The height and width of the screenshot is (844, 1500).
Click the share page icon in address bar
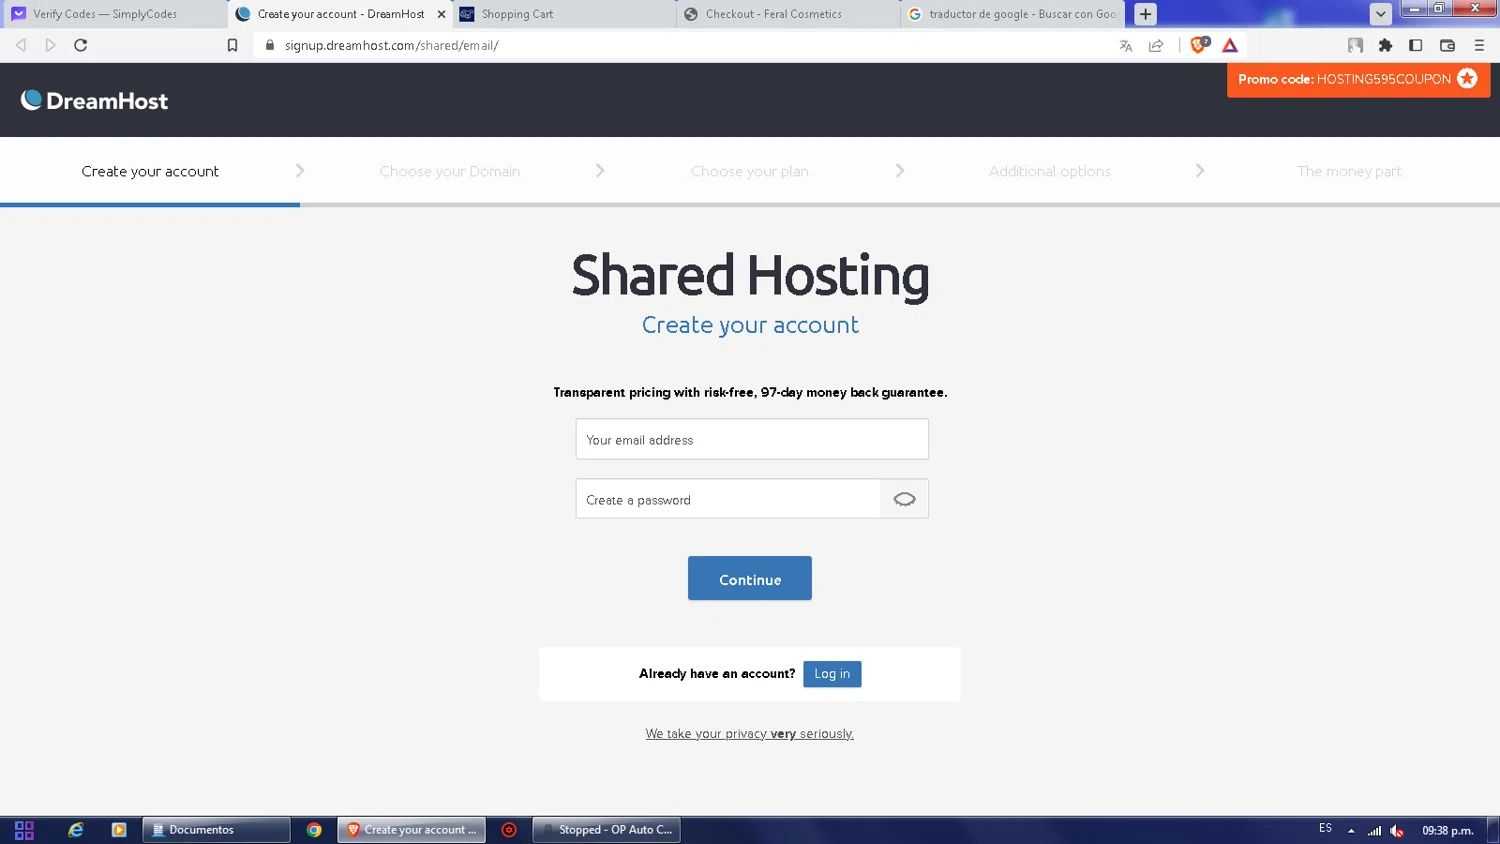[x=1156, y=45]
